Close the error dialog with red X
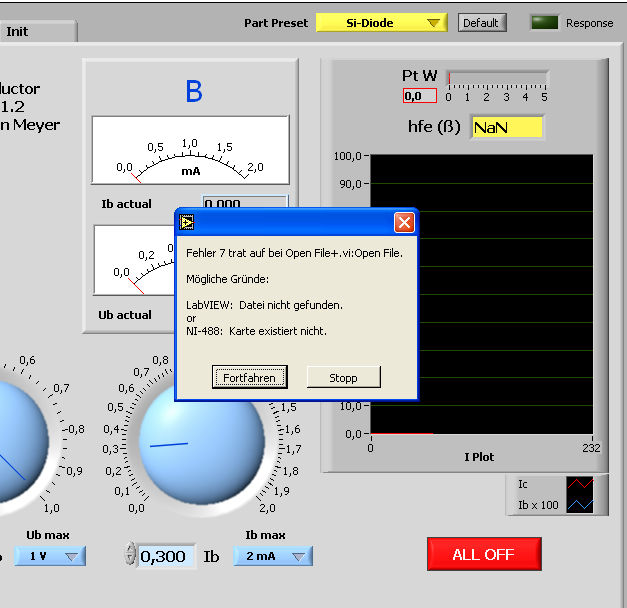This screenshot has width=627, height=608. pos(404,222)
